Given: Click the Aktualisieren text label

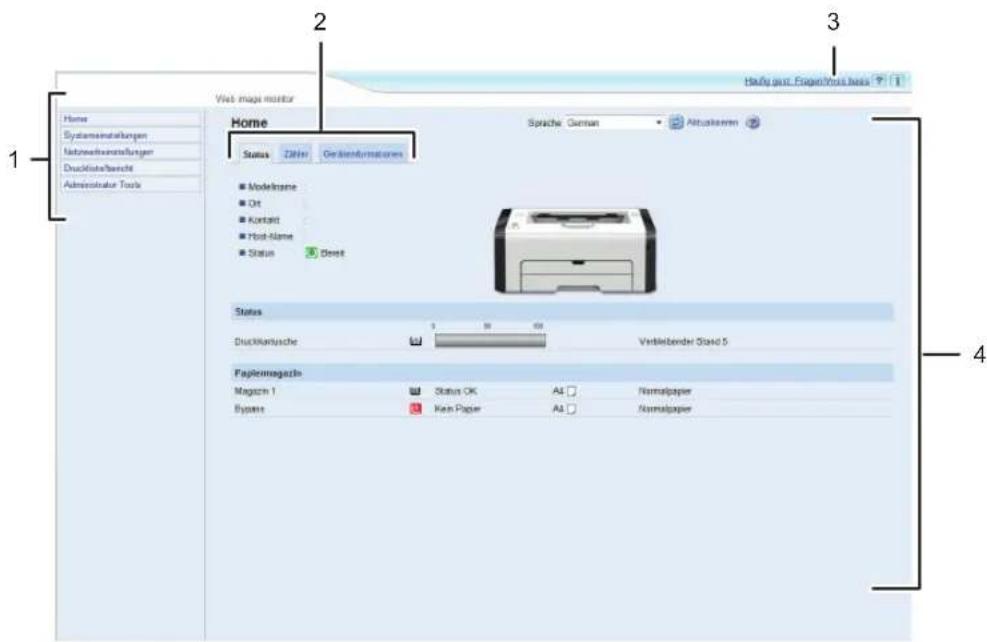Looking at the screenshot, I should (x=712, y=122).
